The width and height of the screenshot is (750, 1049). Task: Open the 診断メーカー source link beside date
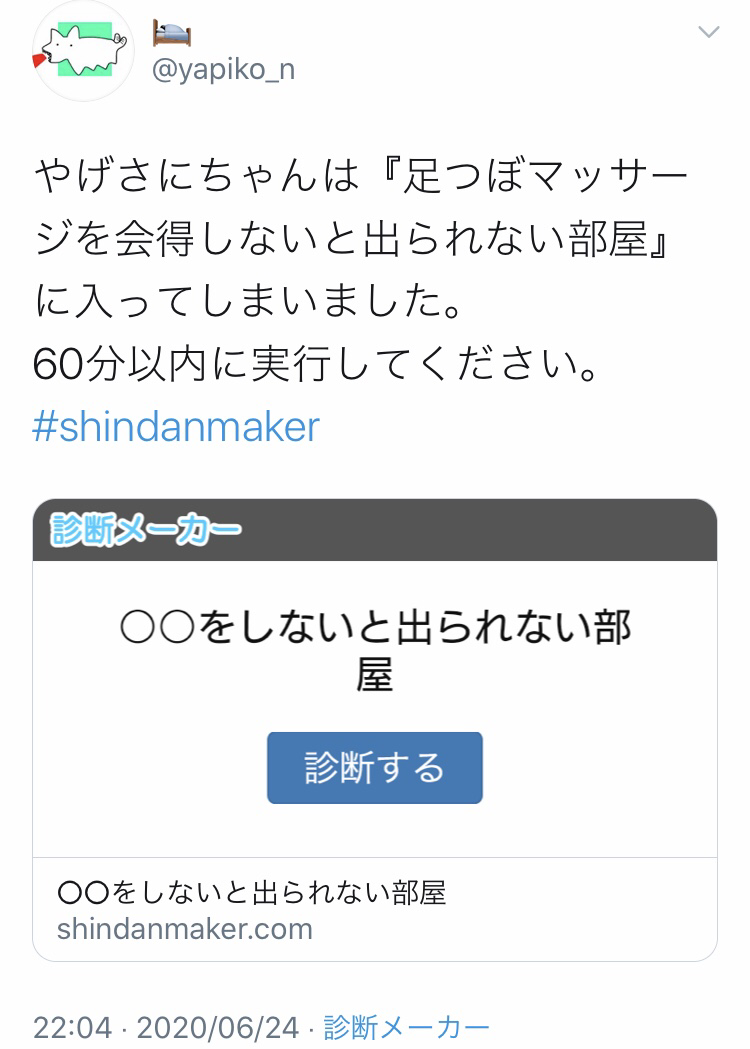point(406,1028)
